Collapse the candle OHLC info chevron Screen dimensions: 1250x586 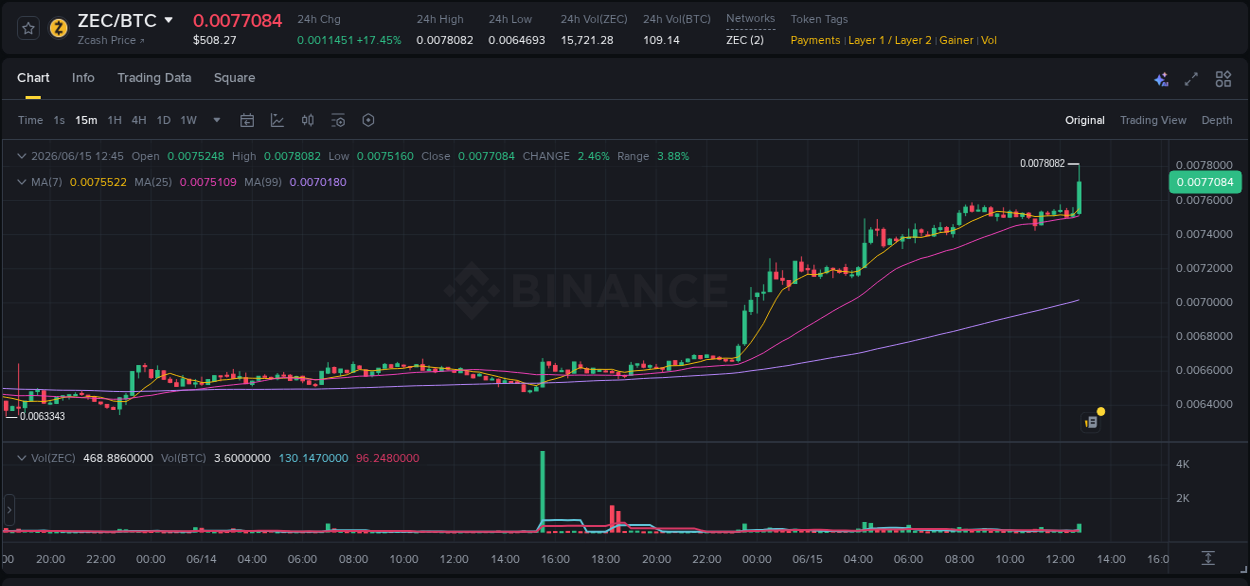click(22, 156)
